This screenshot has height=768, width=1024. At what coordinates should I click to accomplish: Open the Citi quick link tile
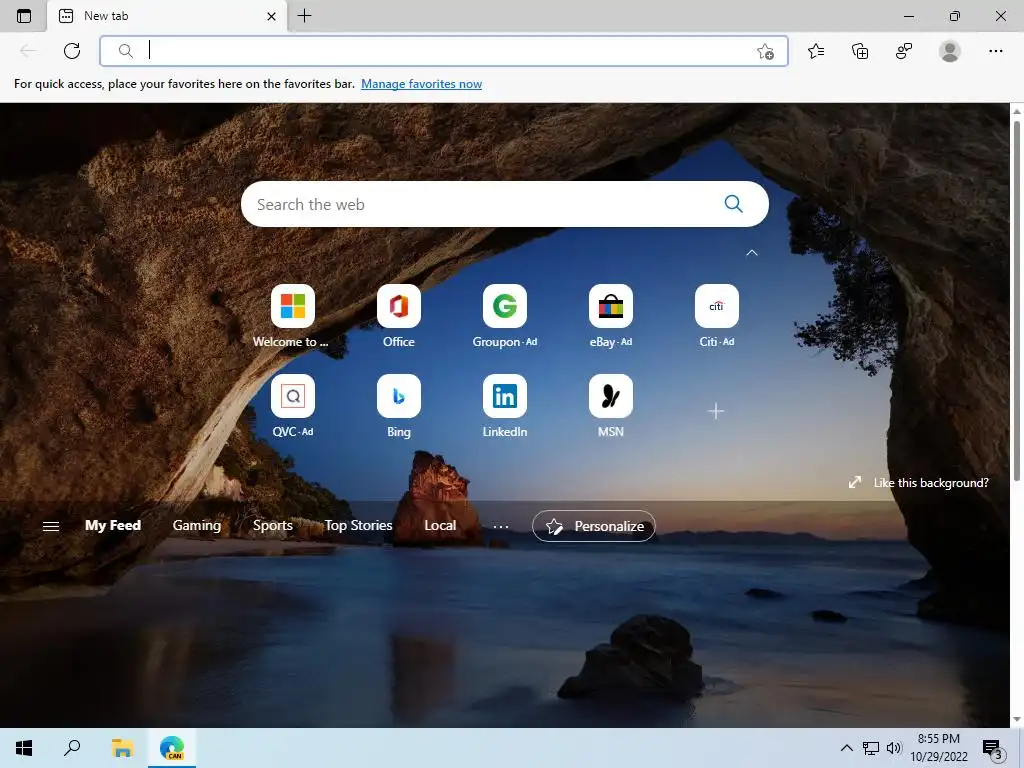pos(716,317)
